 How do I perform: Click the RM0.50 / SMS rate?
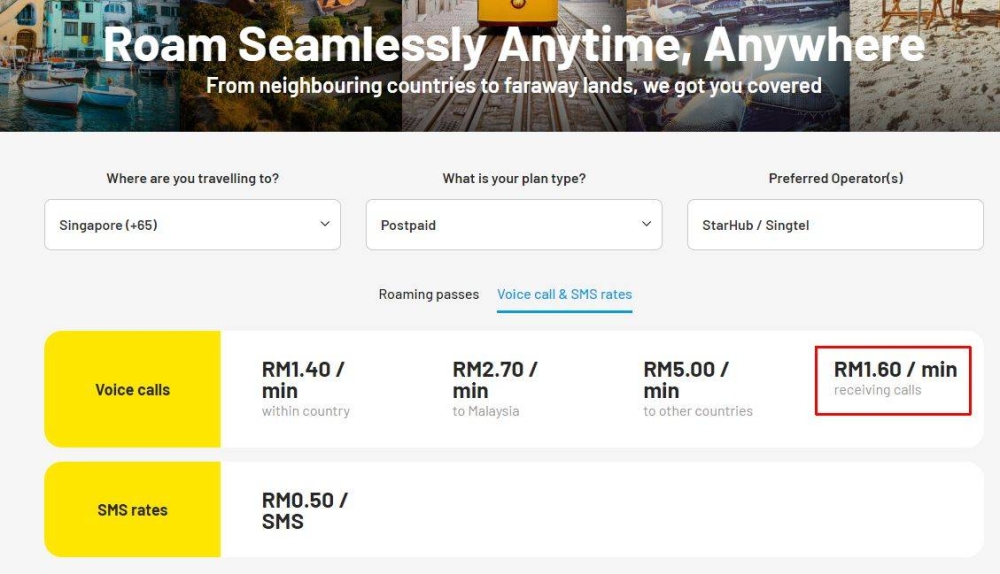click(x=304, y=510)
